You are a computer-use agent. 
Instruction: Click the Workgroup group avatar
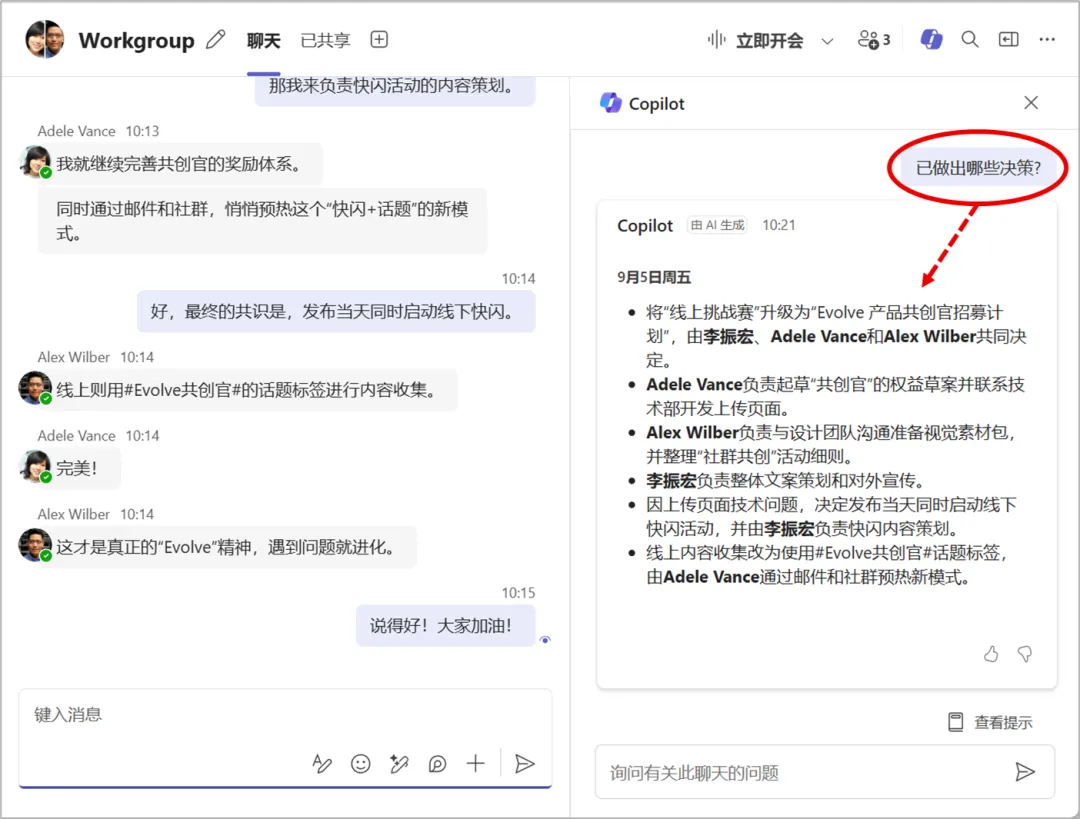tap(45, 39)
